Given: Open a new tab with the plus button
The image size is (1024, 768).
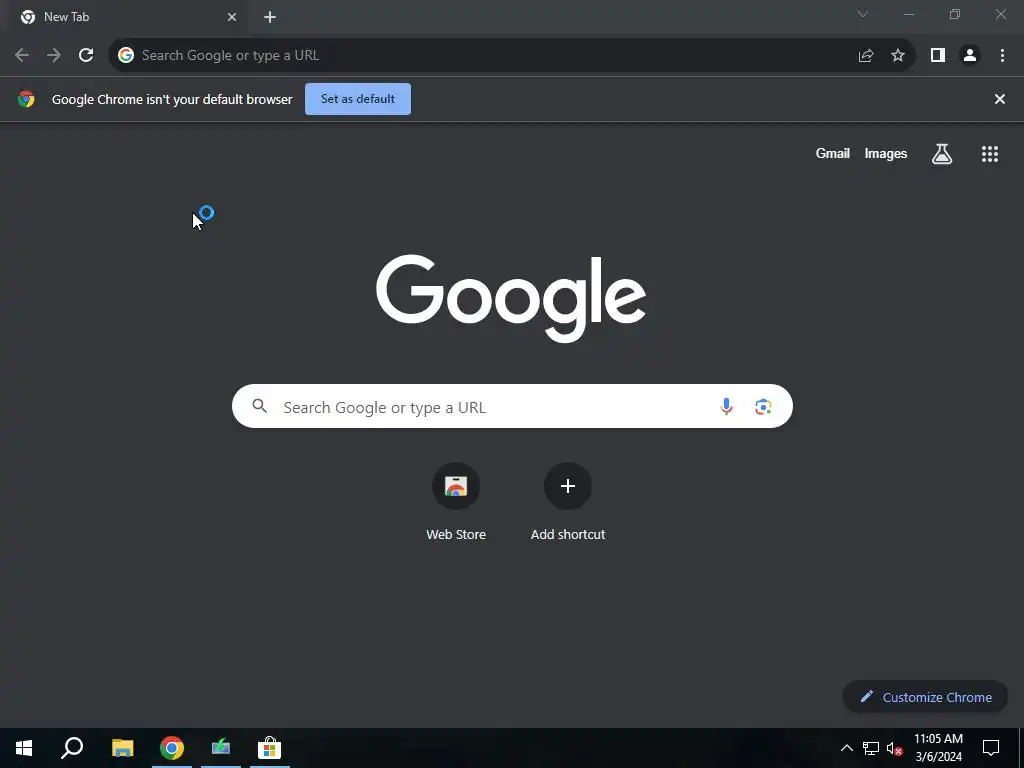Looking at the screenshot, I should 270,17.
